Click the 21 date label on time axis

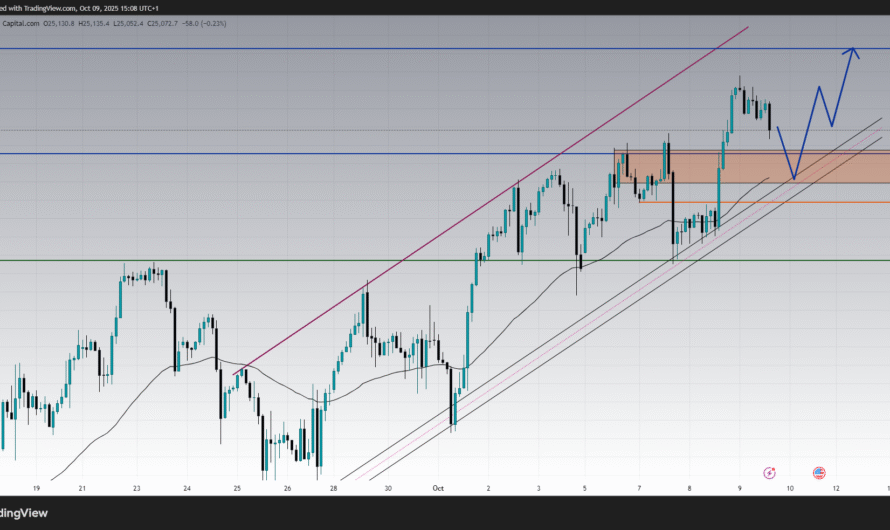point(82,489)
